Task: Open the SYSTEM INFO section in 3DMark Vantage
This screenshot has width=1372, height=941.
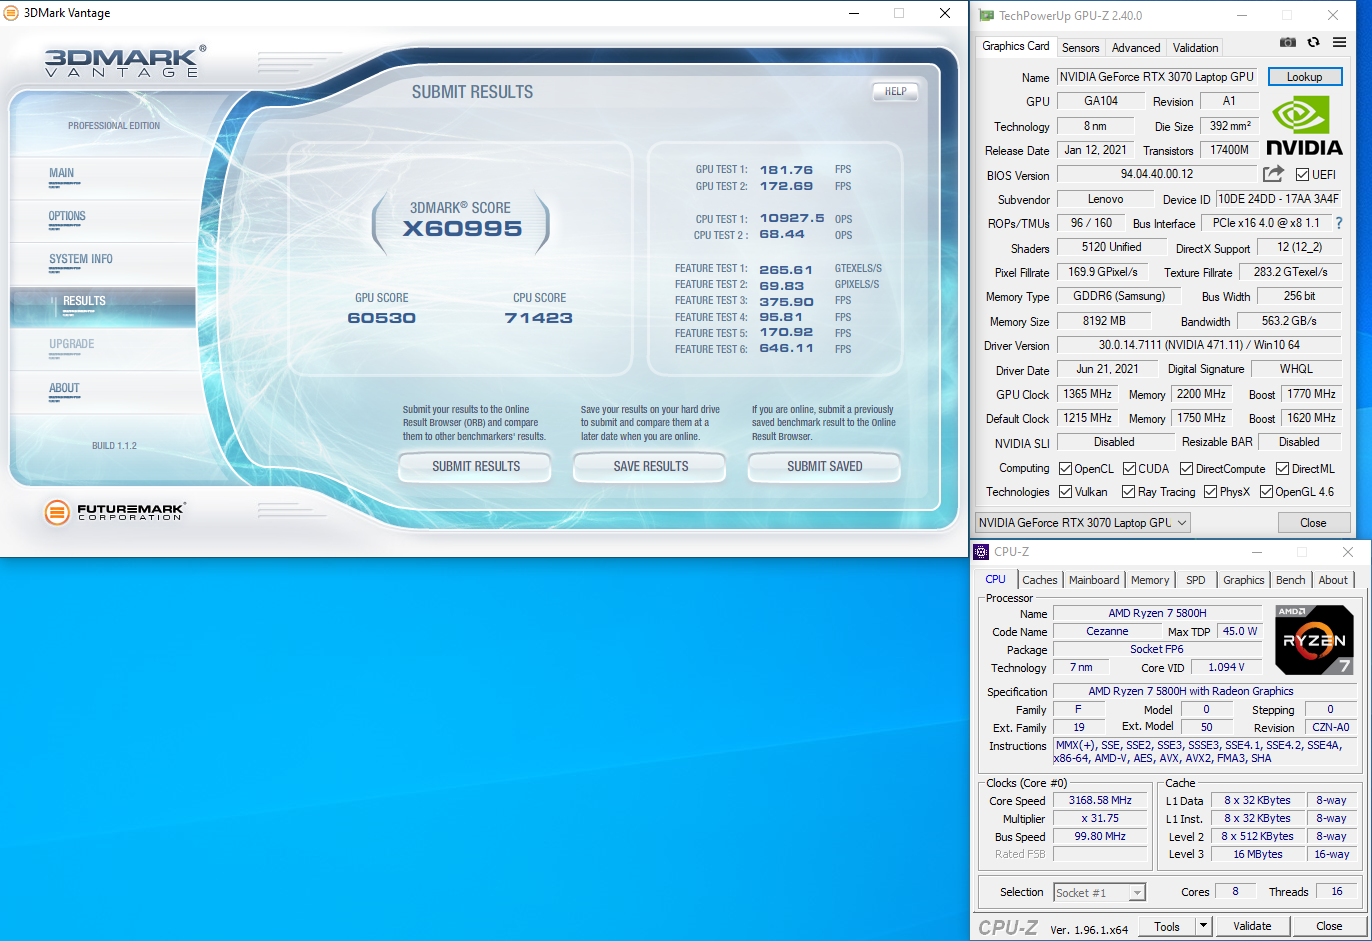Action: point(103,263)
